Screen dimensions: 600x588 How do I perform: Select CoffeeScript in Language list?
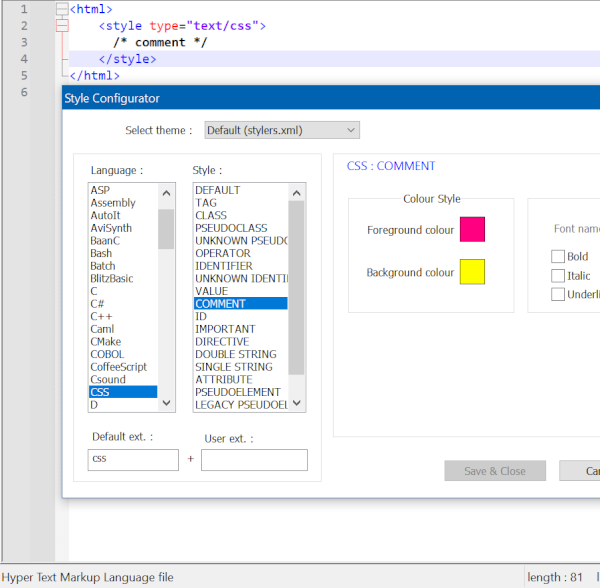click(123, 367)
